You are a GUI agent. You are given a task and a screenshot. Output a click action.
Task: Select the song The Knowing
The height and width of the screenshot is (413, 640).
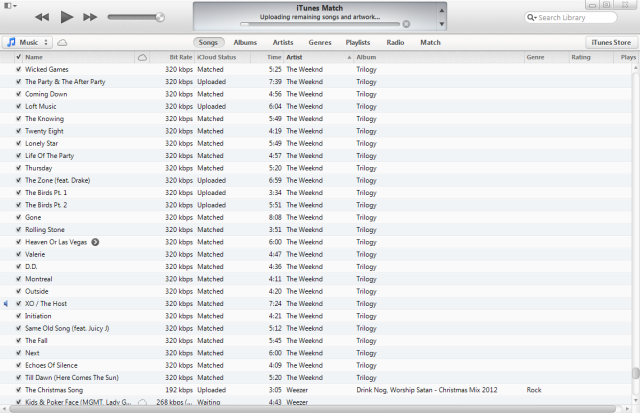click(44, 119)
